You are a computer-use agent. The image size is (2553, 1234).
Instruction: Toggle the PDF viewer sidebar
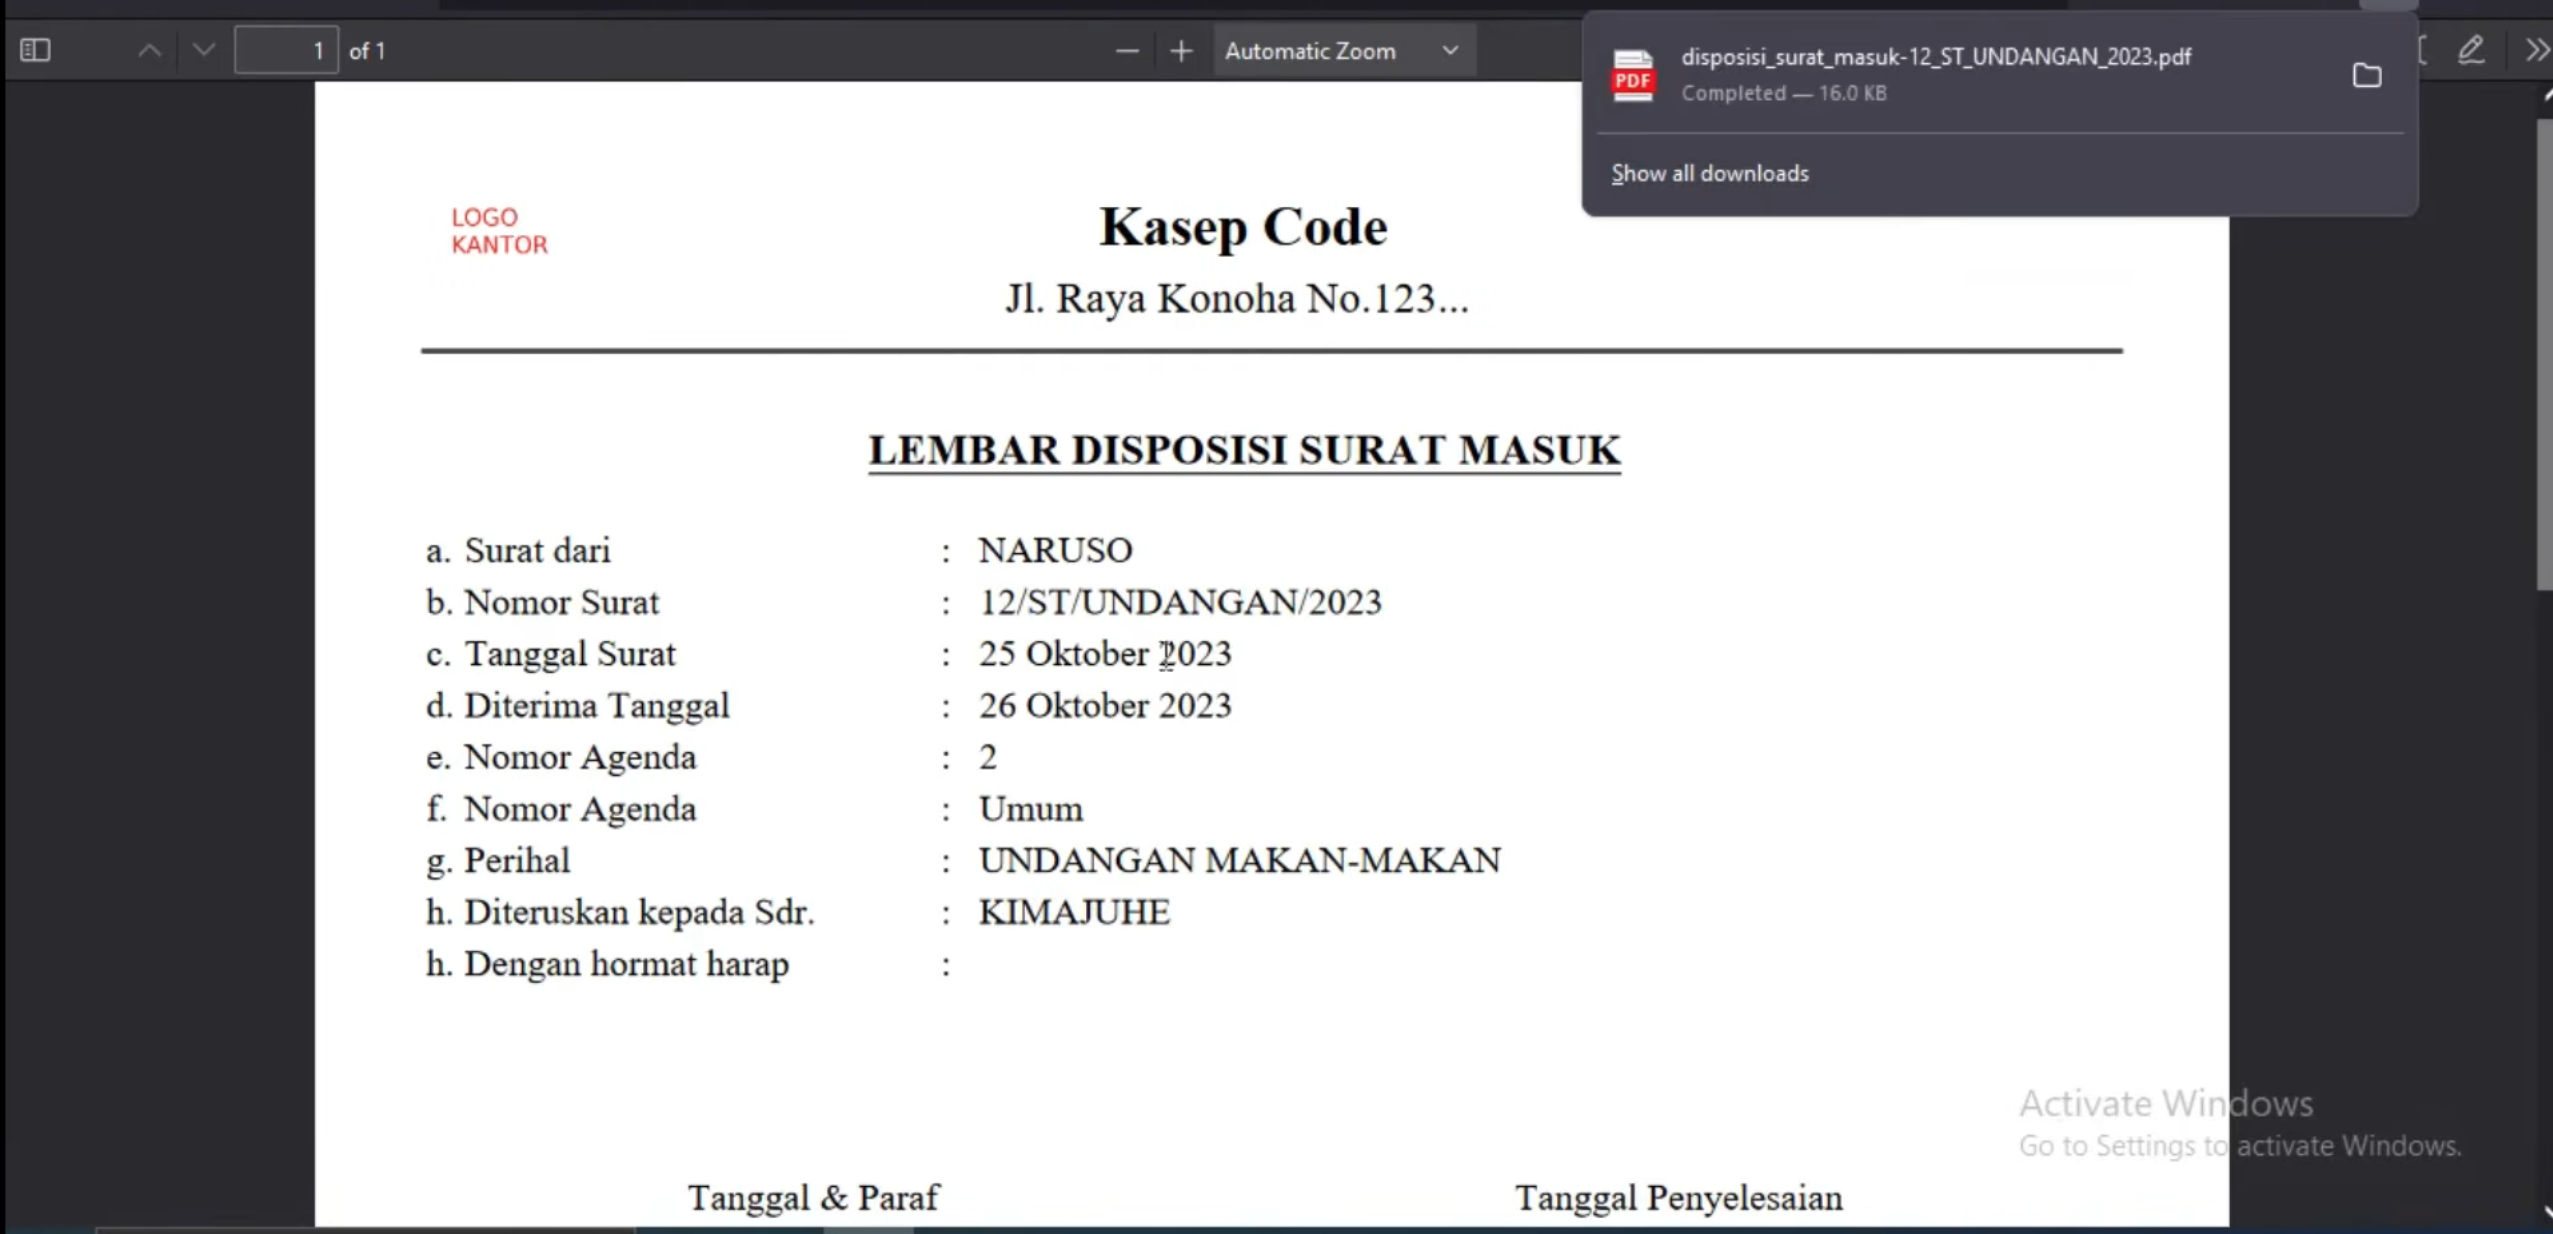click(x=36, y=50)
